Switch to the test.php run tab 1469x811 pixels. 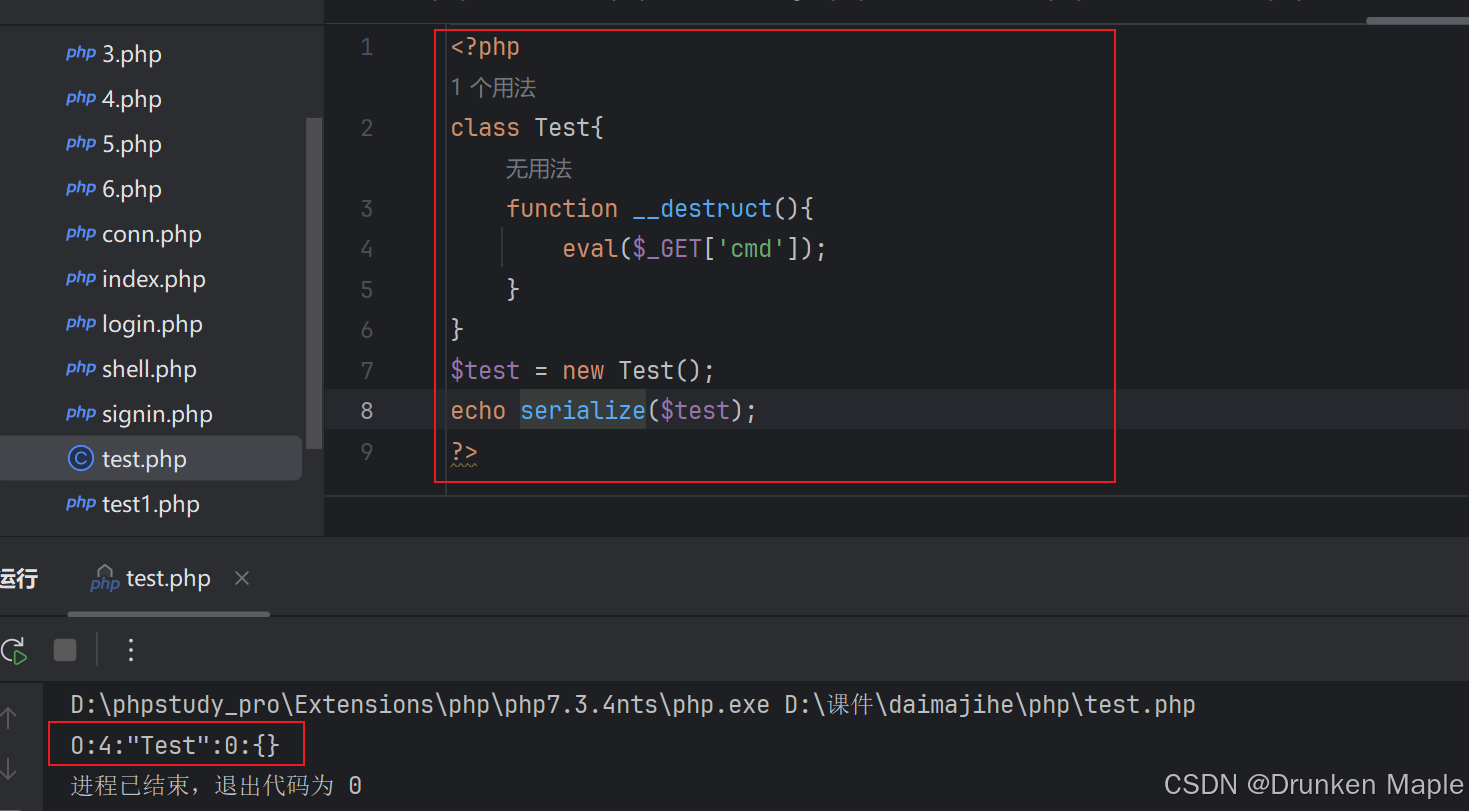167,578
